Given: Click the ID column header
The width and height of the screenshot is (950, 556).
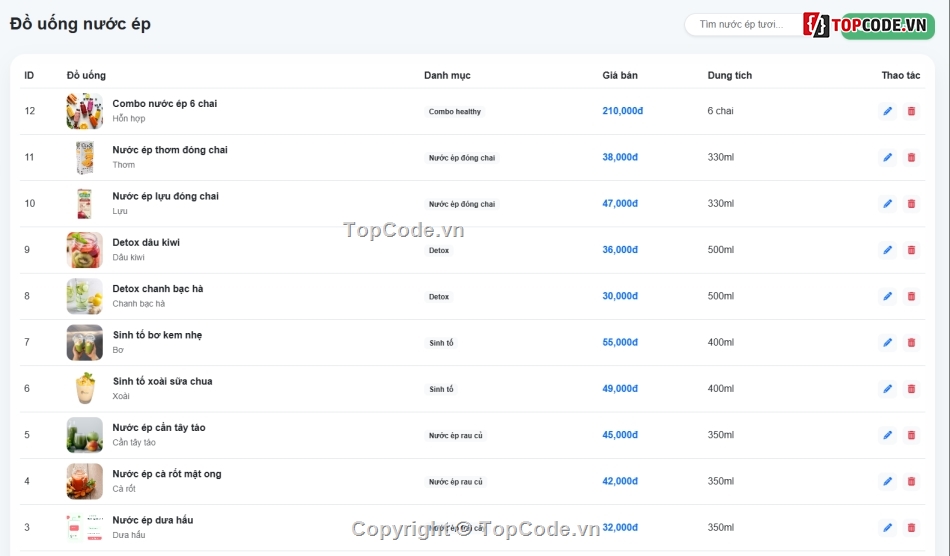Looking at the screenshot, I should pos(29,75).
